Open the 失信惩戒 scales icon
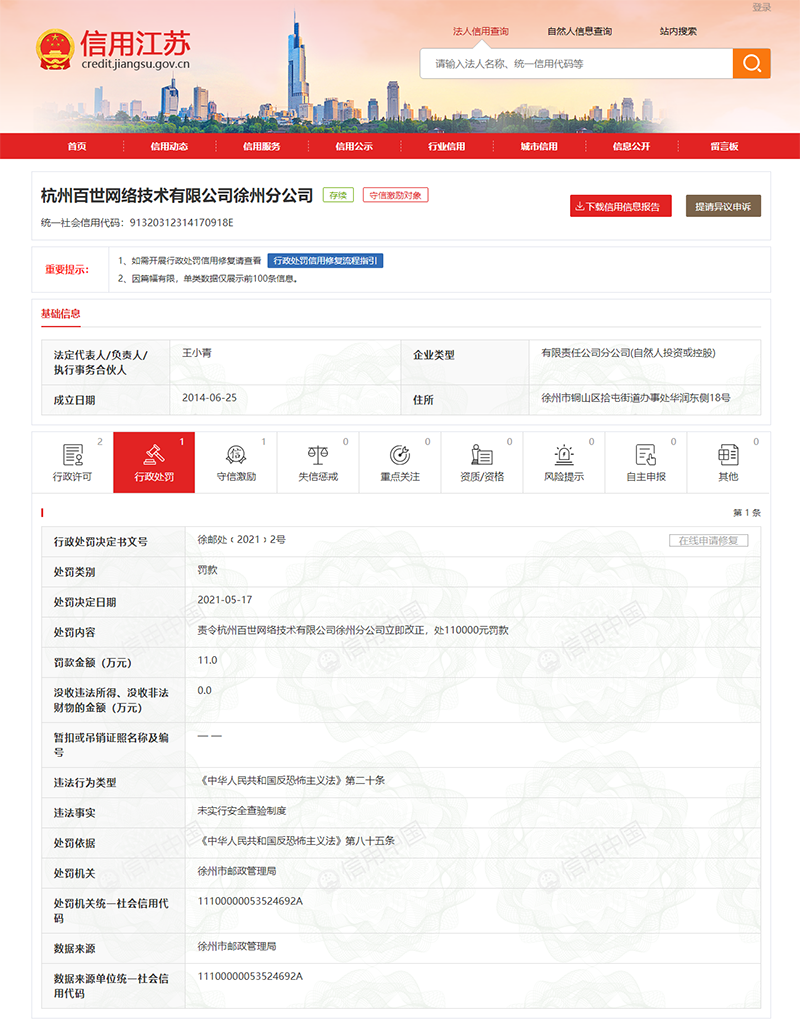 click(x=318, y=454)
